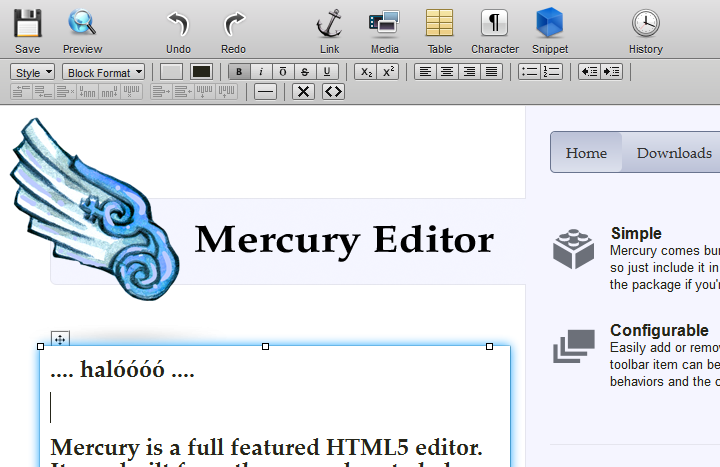Edit HTML with the angle brackets icon
The width and height of the screenshot is (720, 467).
333,91
